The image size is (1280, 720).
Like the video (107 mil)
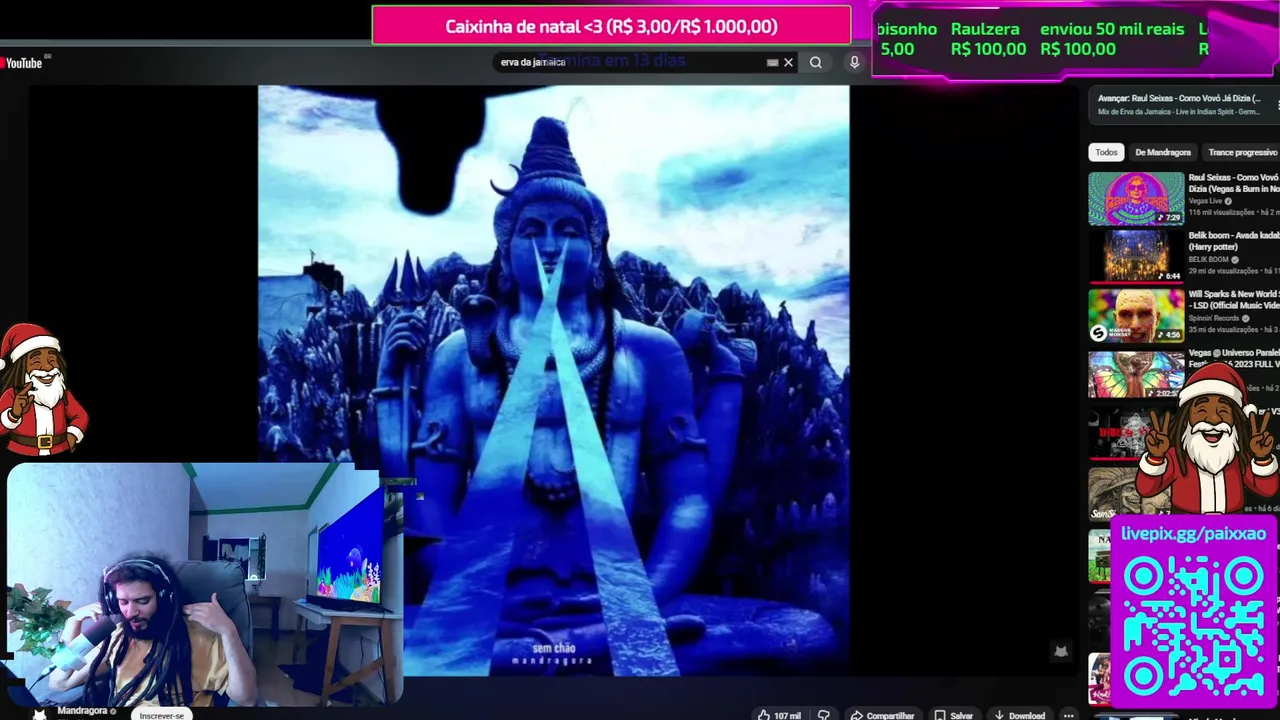(x=779, y=715)
